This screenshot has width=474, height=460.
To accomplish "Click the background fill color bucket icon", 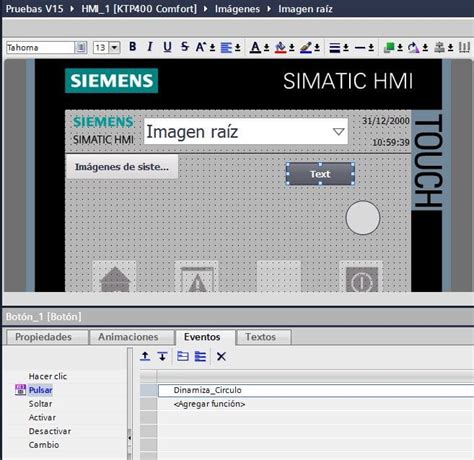I will pyautogui.click(x=280, y=48).
